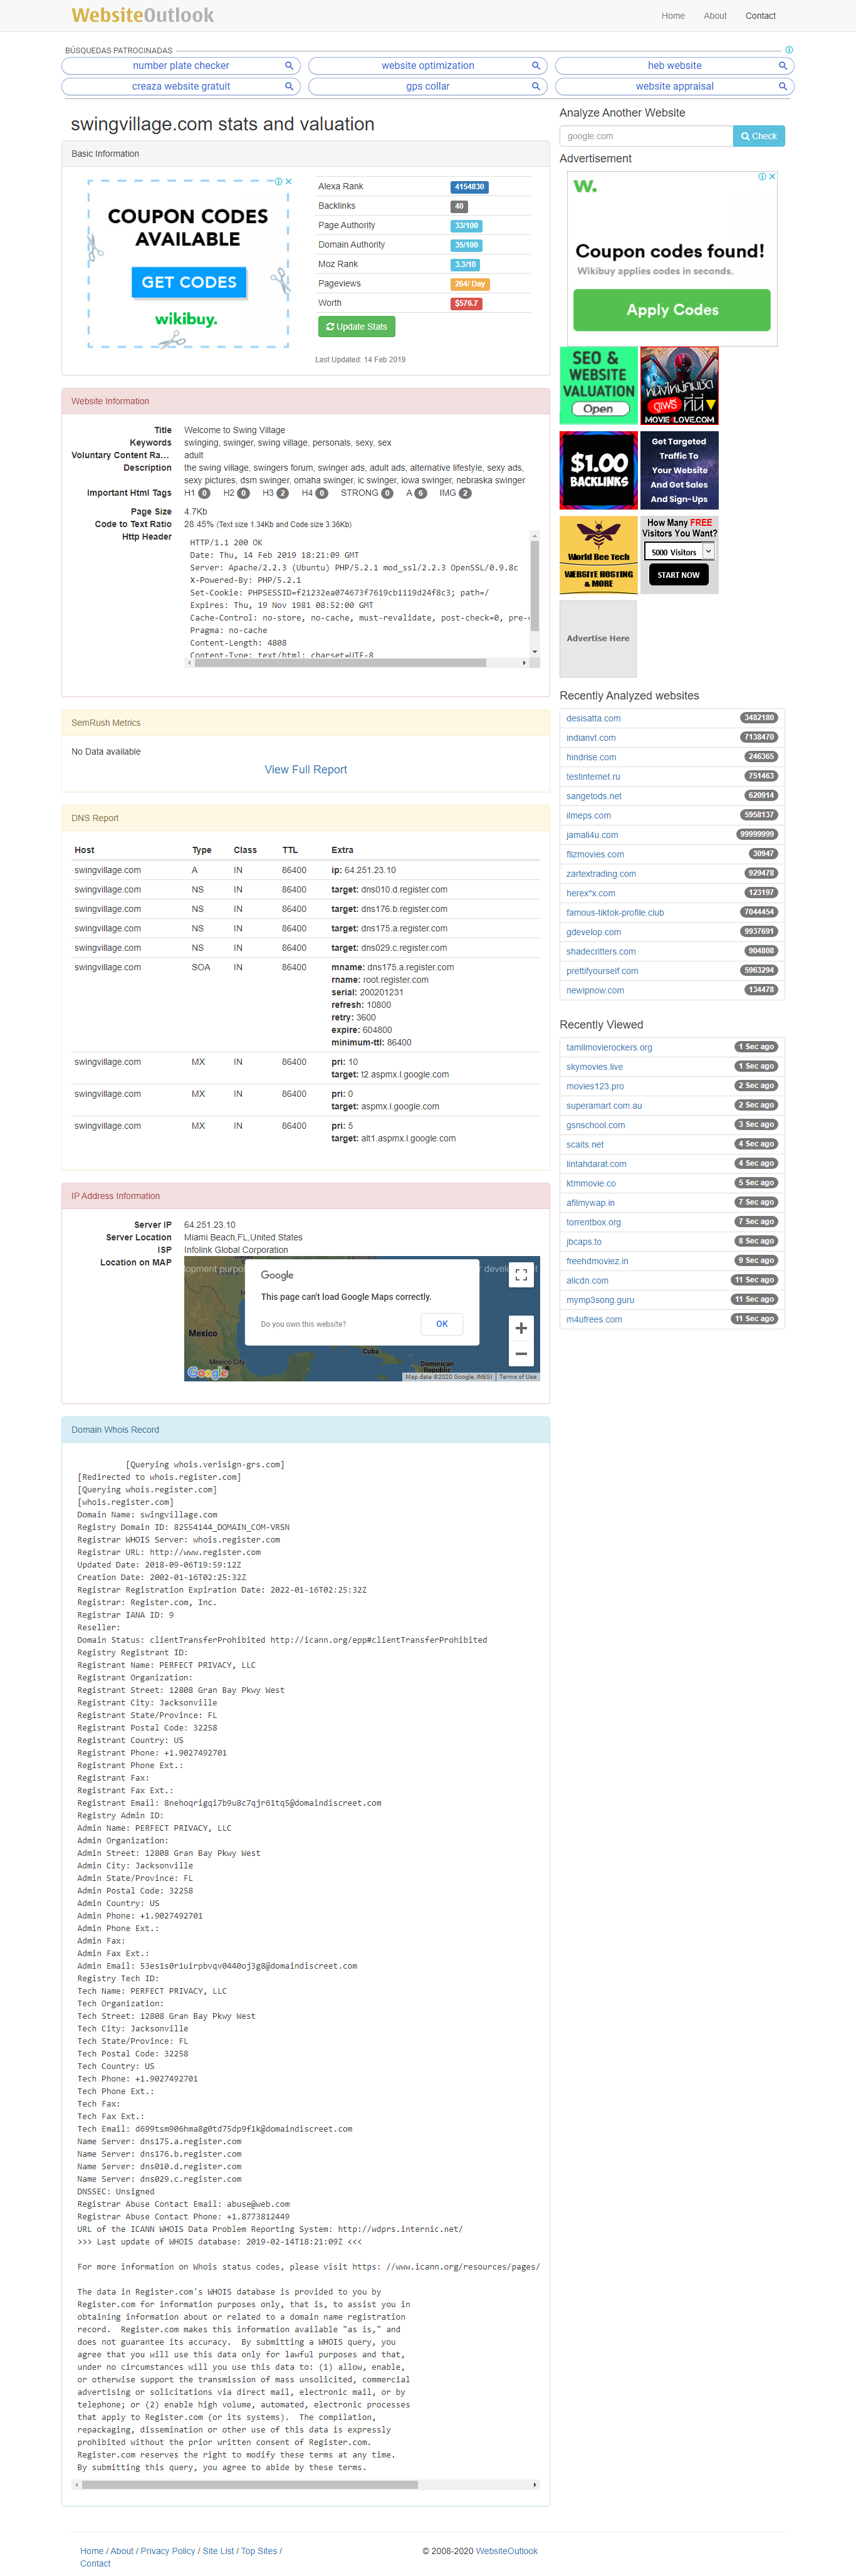Close the Apply Codes advertisement
The image size is (856, 2576).
click(771, 177)
